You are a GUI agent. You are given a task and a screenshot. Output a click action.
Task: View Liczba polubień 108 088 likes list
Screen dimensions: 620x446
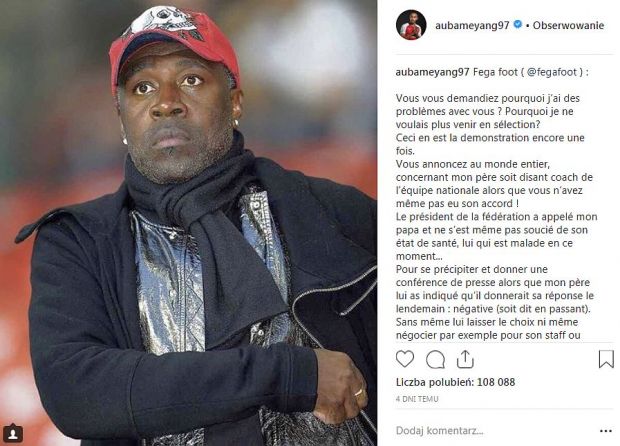click(x=456, y=382)
